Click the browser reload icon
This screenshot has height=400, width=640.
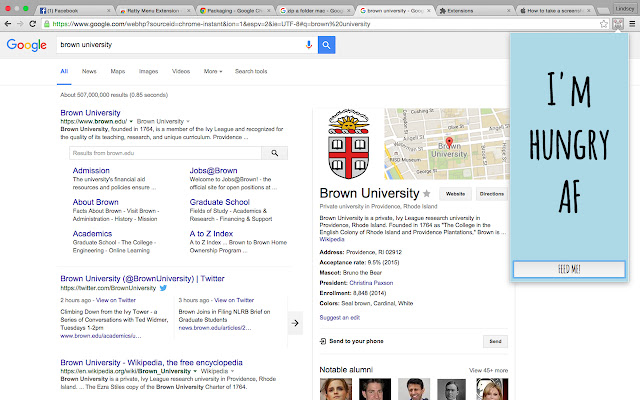coord(33,24)
